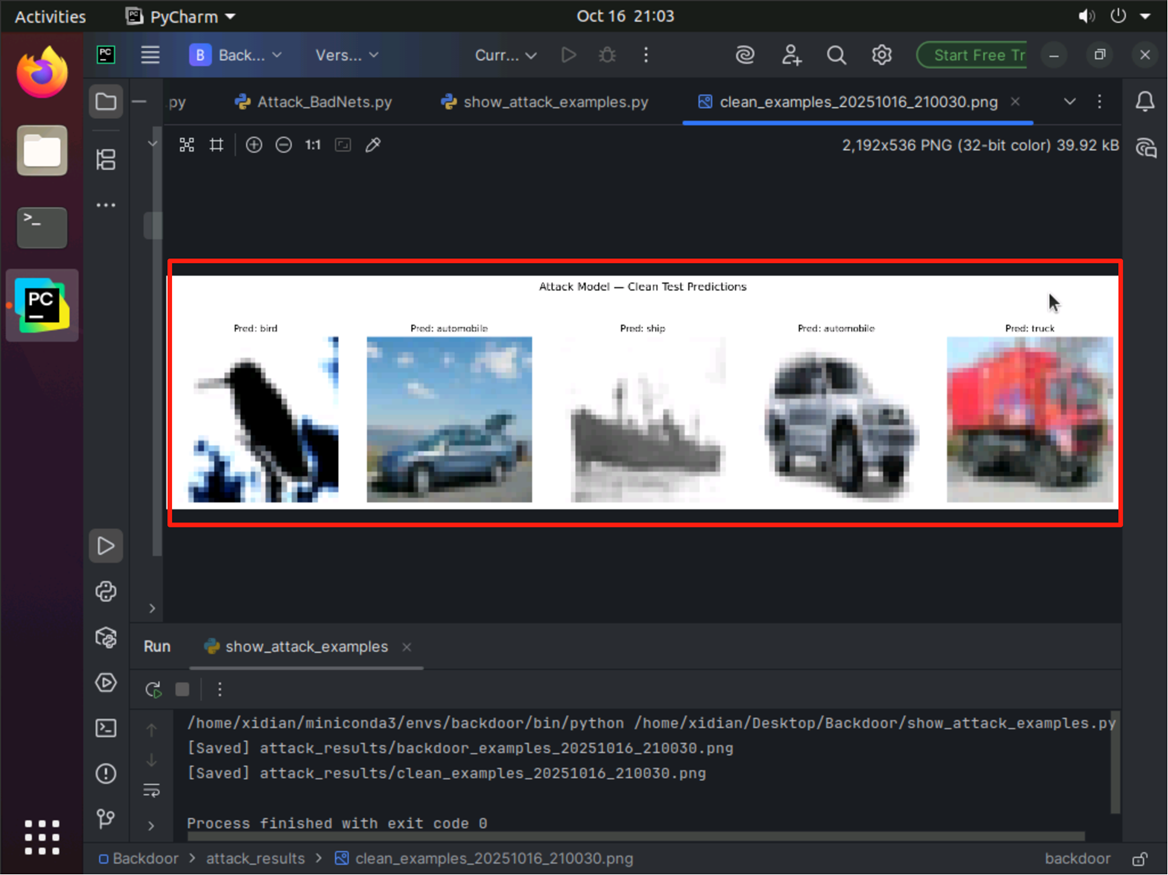Image resolution: width=1168 pixels, height=875 pixels.
Task: Toggle the image grid overlay
Action: click(x=216, y=145)
